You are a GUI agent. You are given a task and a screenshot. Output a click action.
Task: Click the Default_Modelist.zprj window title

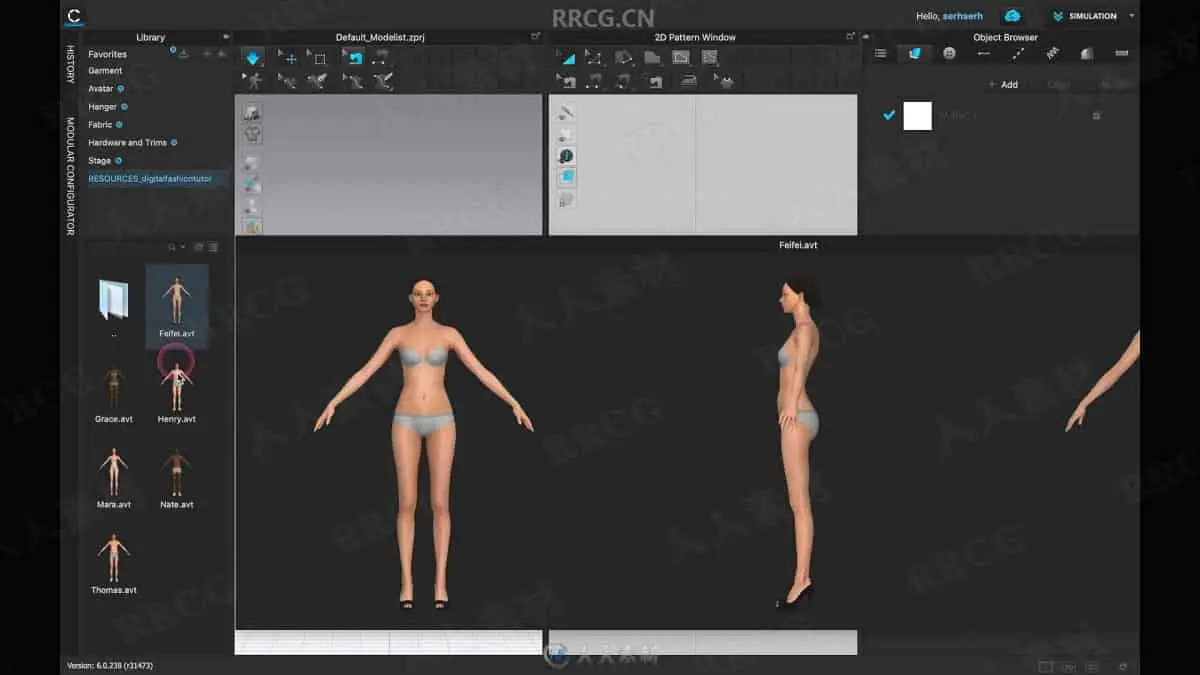coord(380,37)
